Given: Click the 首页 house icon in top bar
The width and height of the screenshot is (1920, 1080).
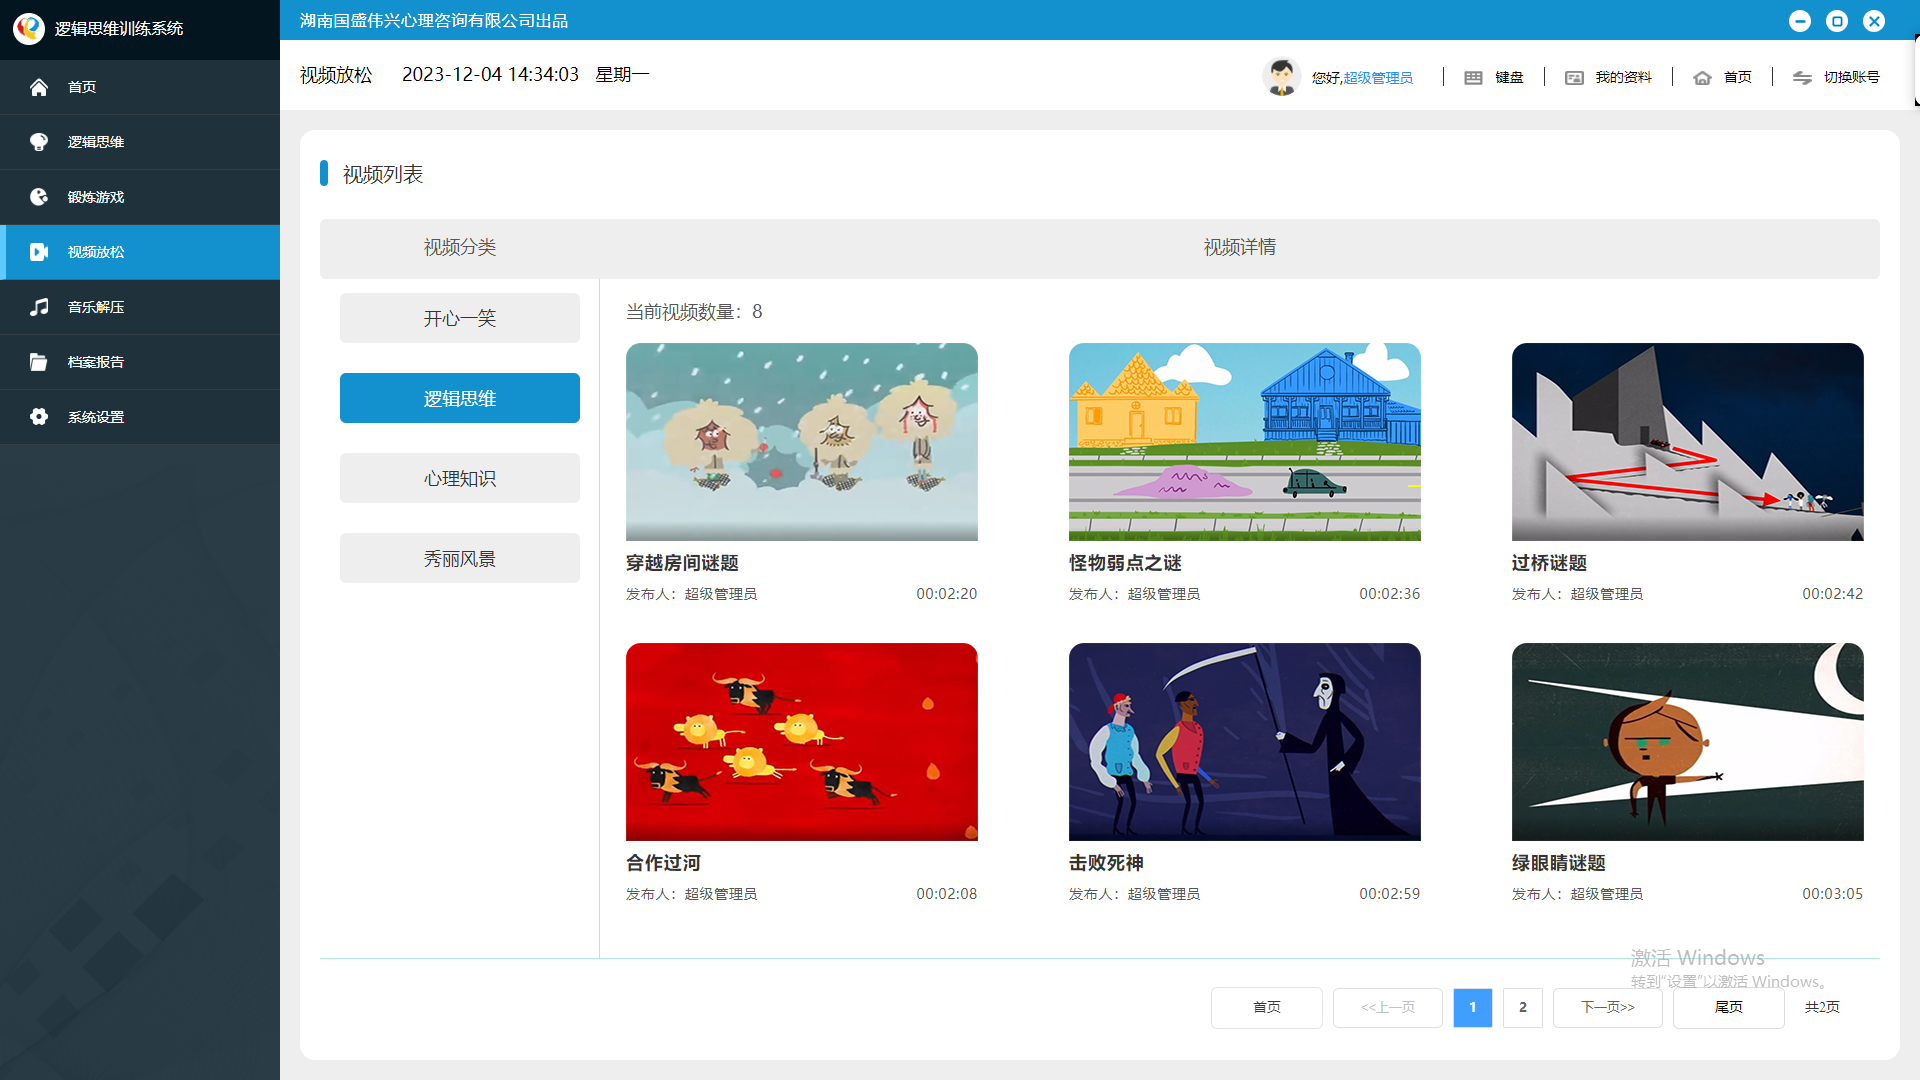Looking at the screenshot, I should (x=1703, y=77).
